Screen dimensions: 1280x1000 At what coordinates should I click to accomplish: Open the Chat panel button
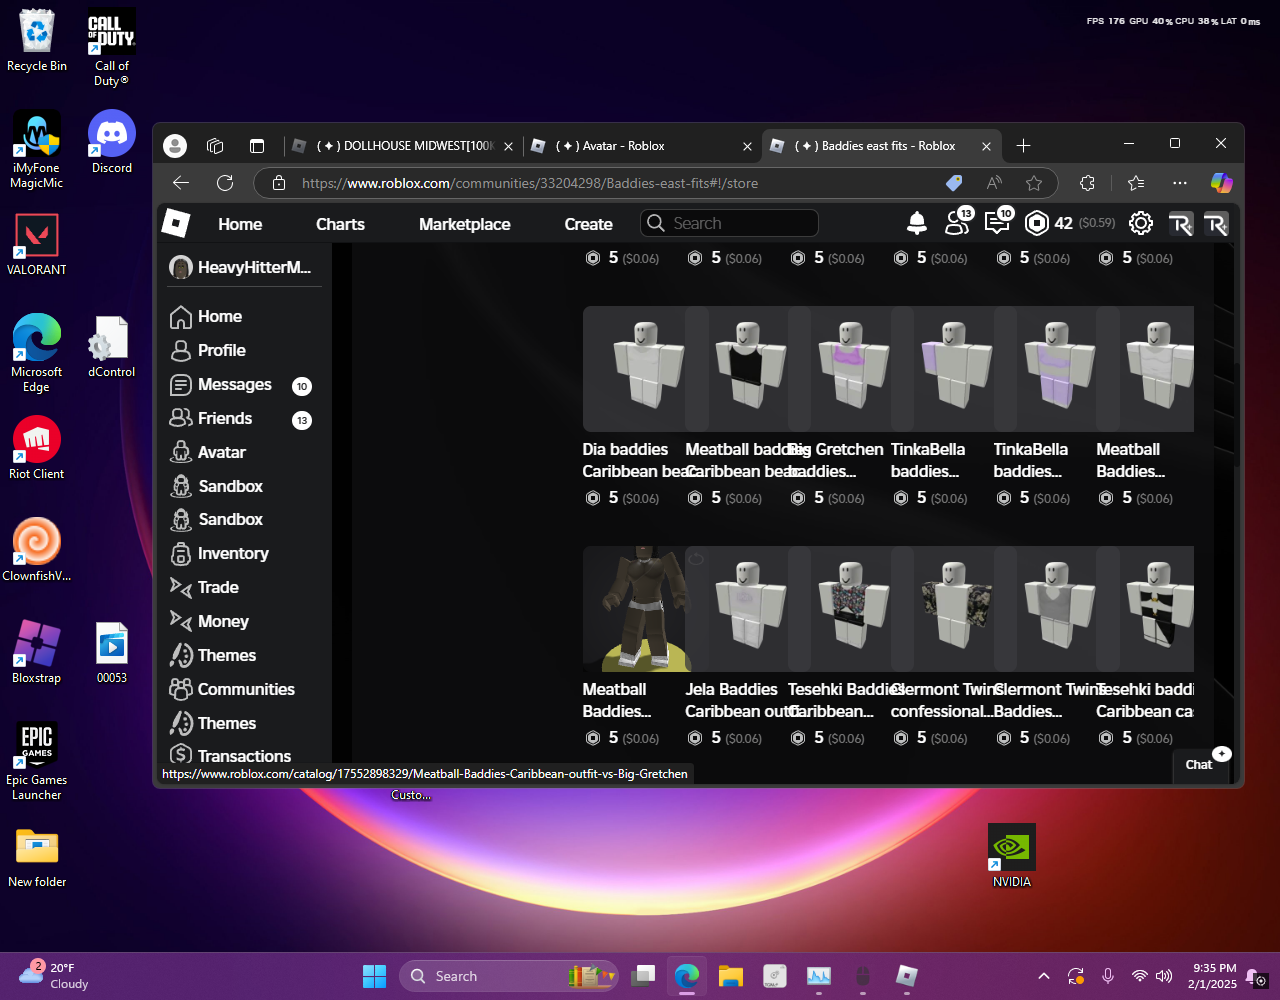point(1199,764)
